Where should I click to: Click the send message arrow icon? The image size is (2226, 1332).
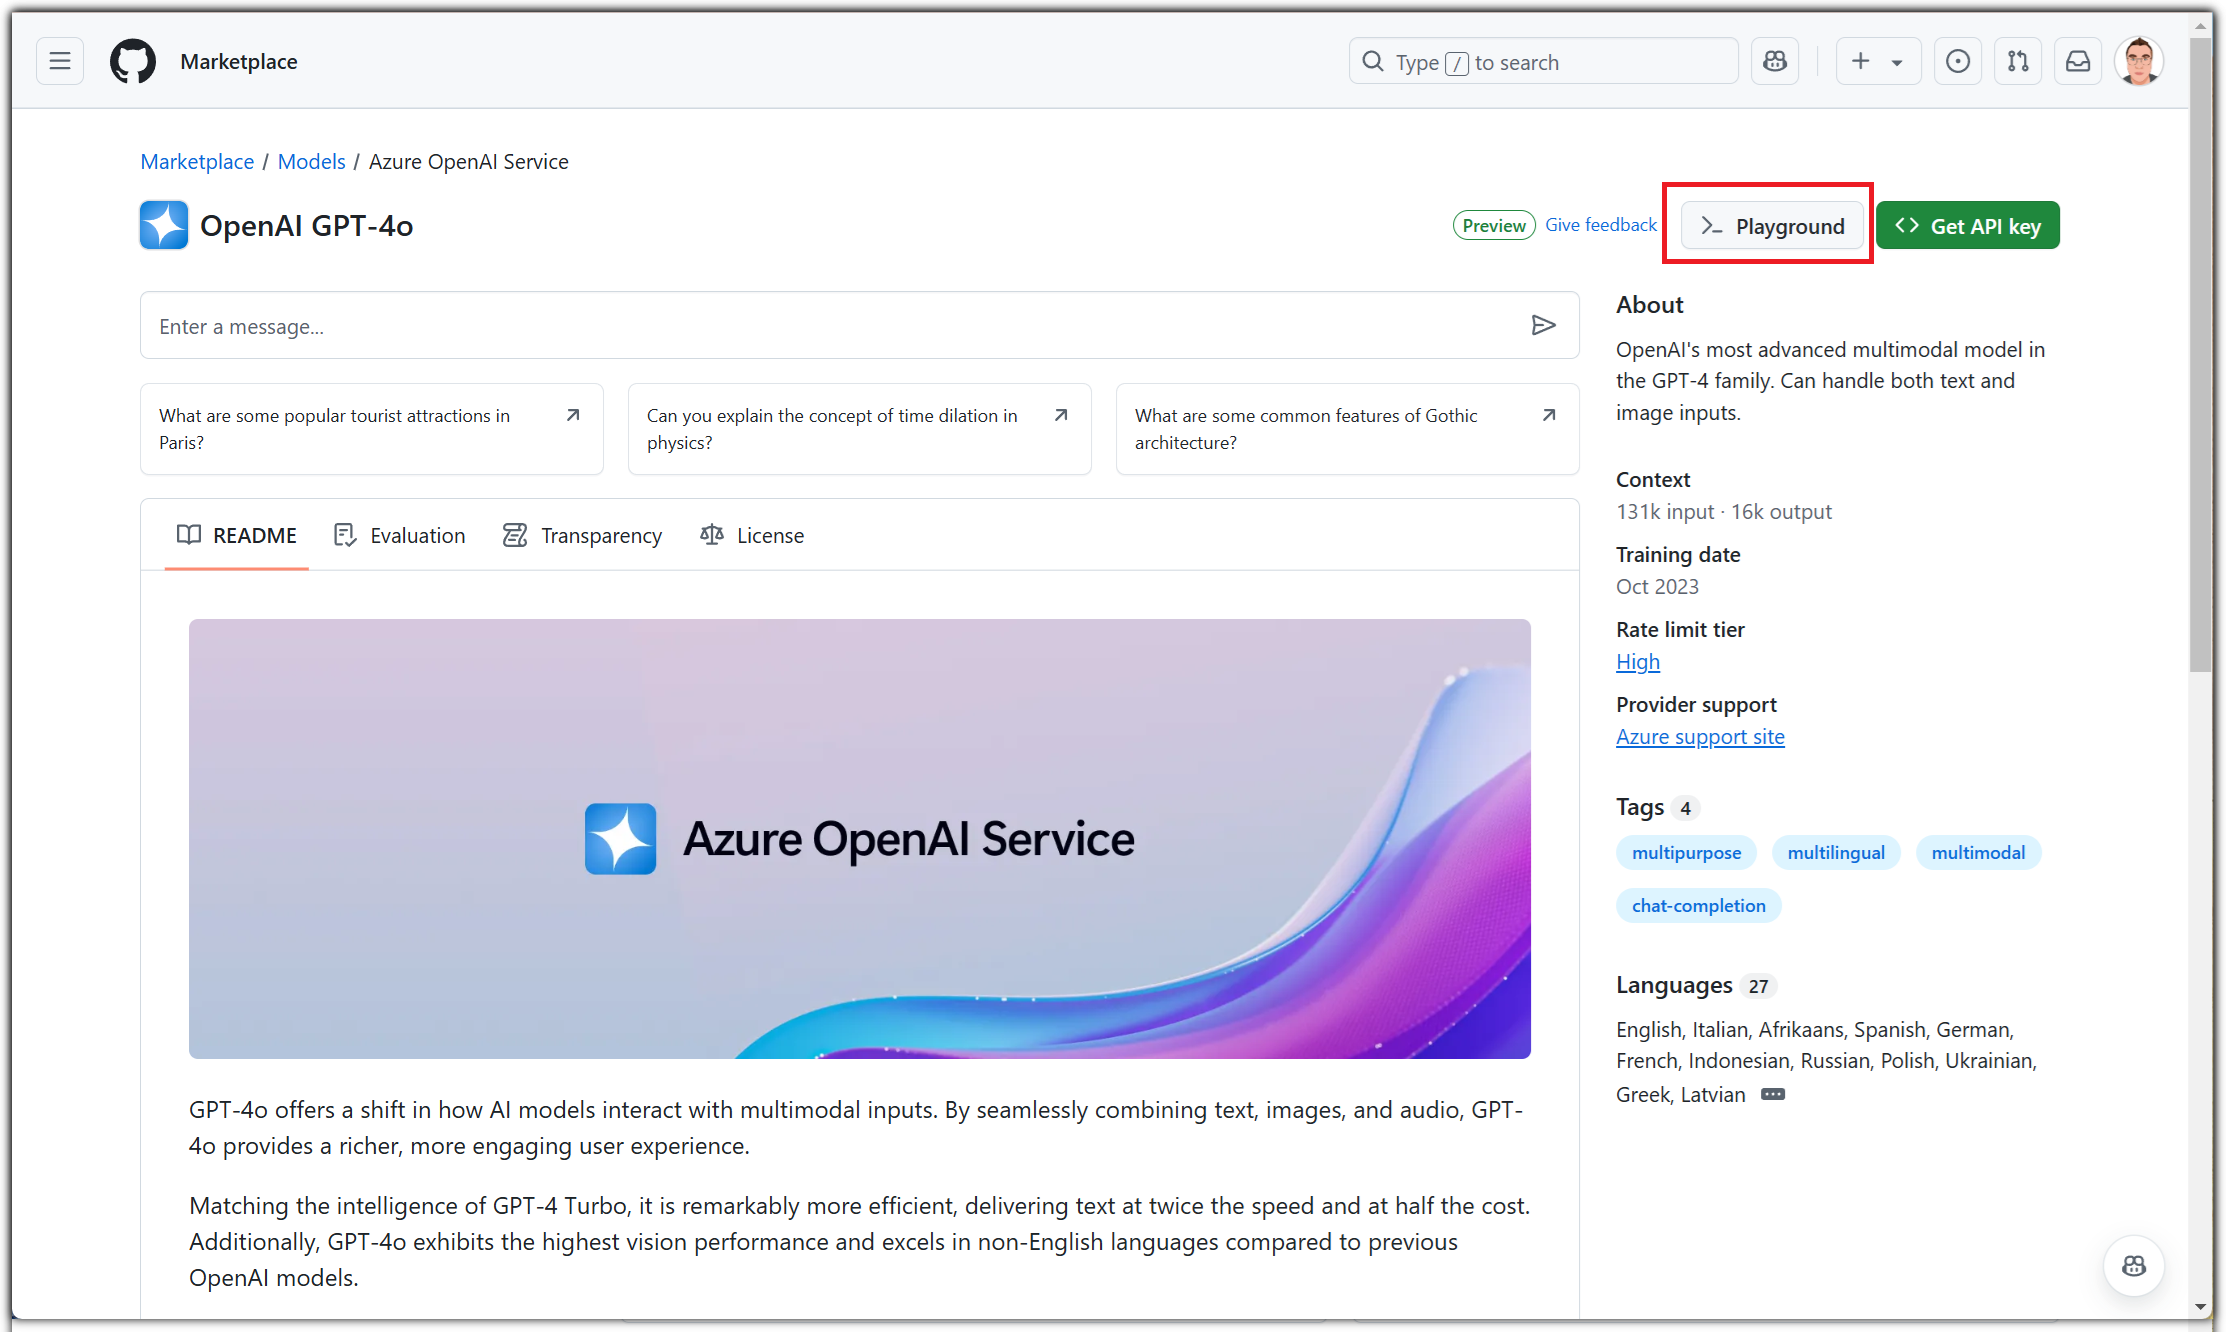(1543, 325)
